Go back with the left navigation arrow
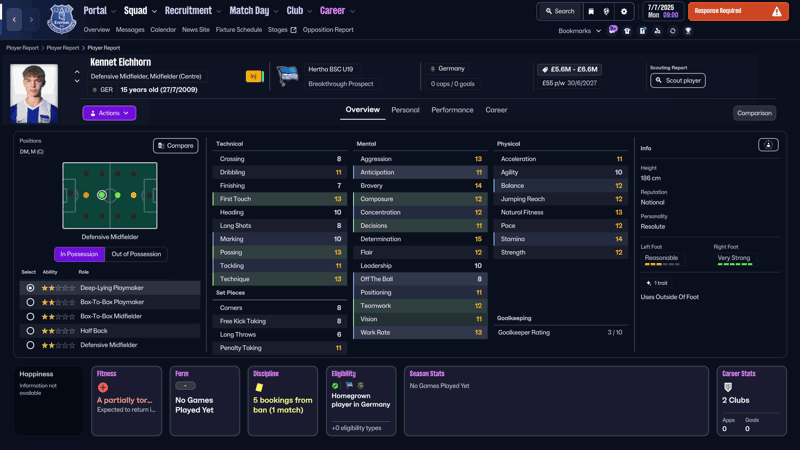Image resolution: width=800 pixels, height=450 pixels. coord(14,19)
